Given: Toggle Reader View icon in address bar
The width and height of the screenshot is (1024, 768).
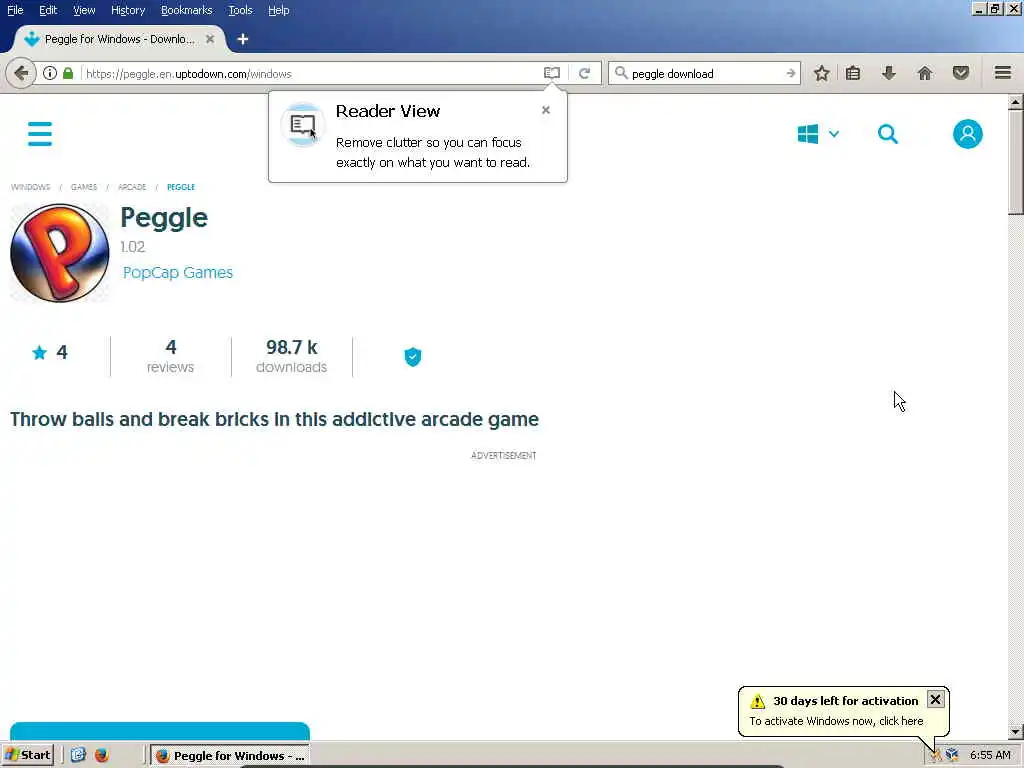Looking at the screenshot, I should pyautogui.click(x=552, y=73).
